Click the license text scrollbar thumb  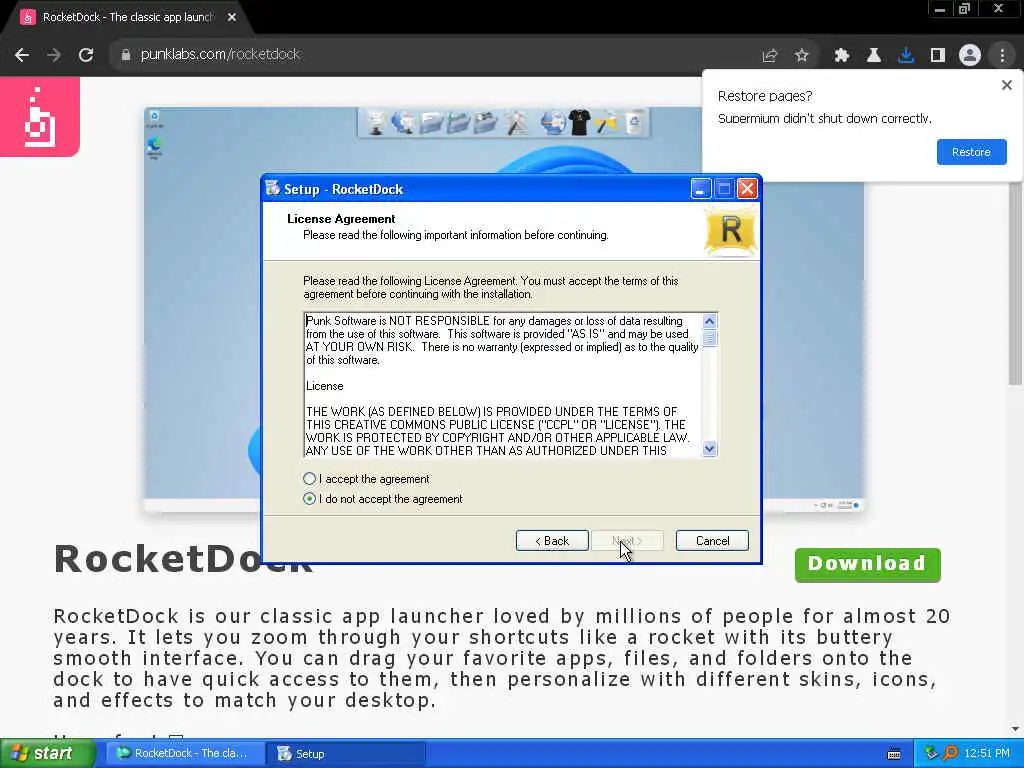coord(709,338)
